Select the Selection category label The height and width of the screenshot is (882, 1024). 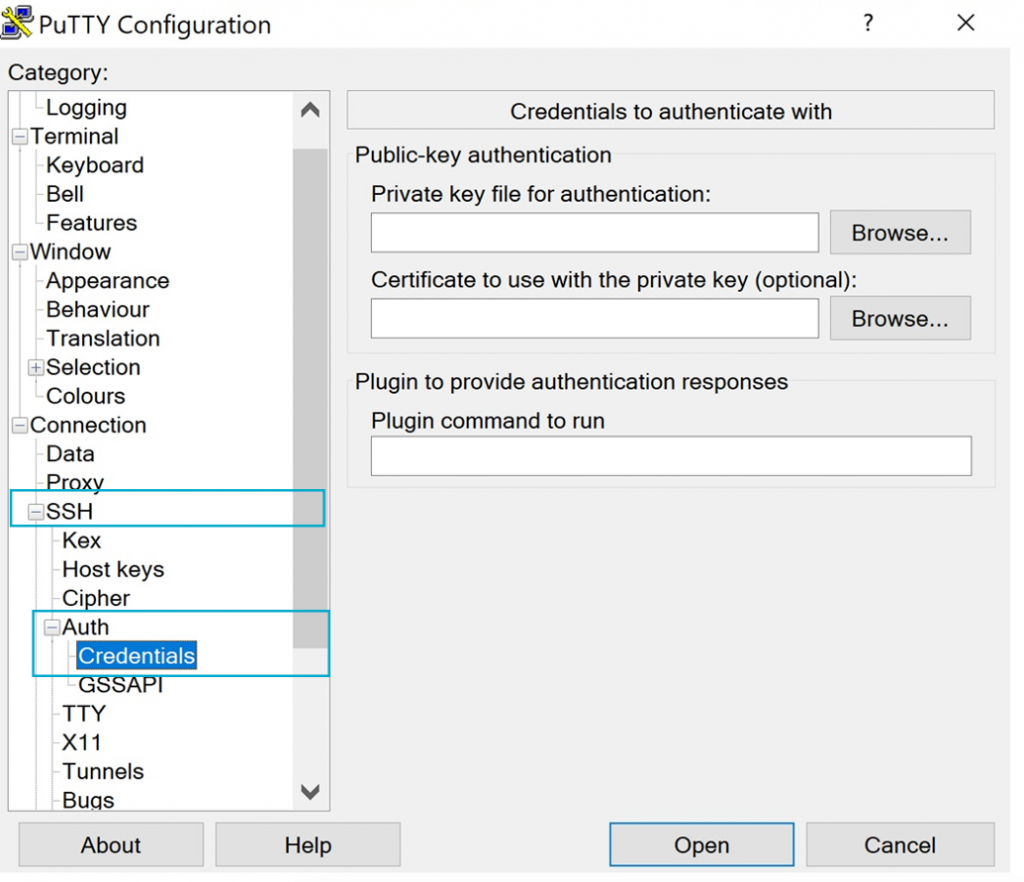(93, 368)
